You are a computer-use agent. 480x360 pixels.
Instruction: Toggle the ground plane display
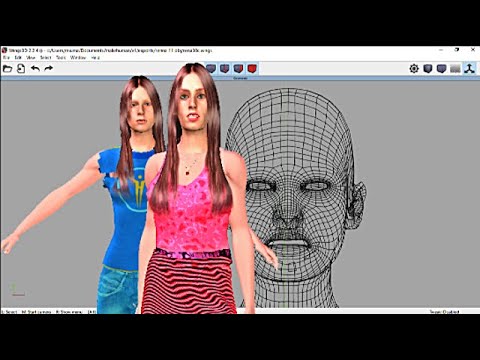click(455, 69)
